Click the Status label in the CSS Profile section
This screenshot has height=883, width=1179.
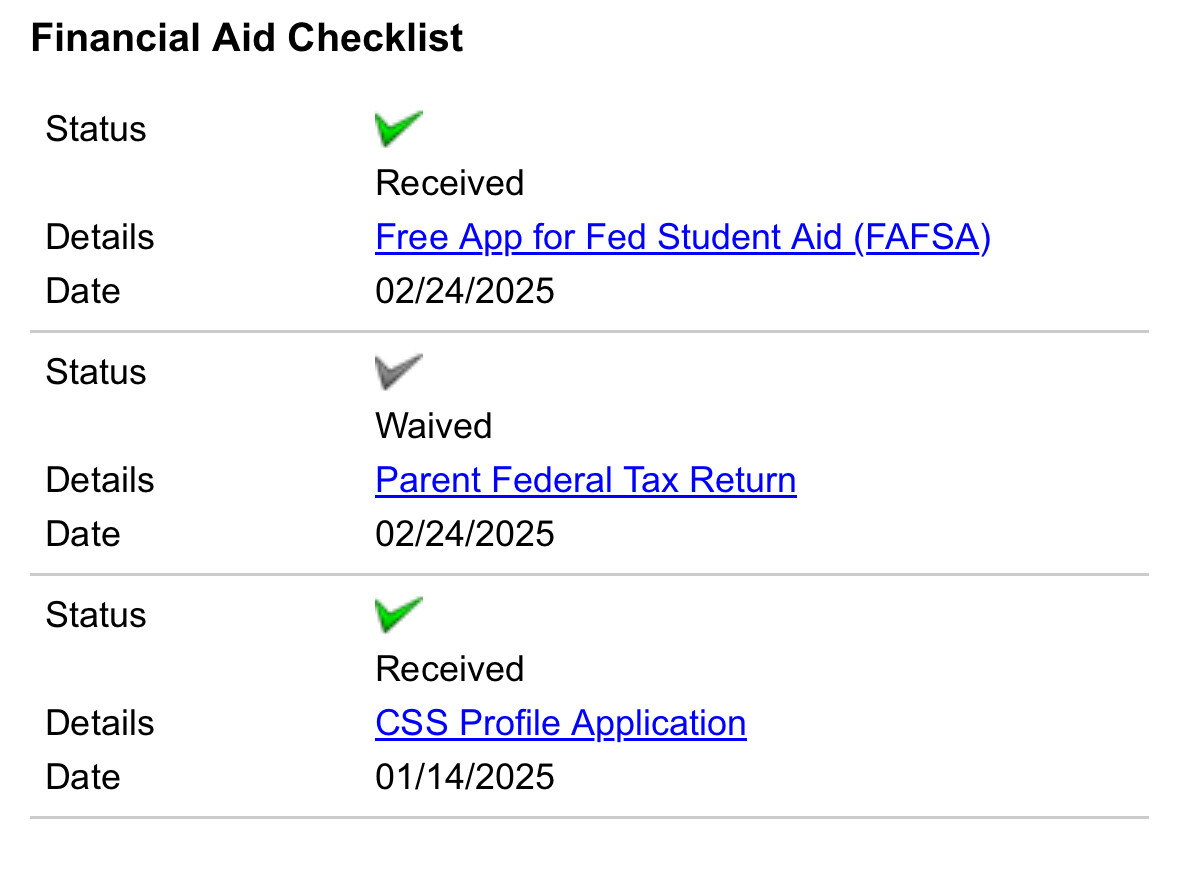95,615
